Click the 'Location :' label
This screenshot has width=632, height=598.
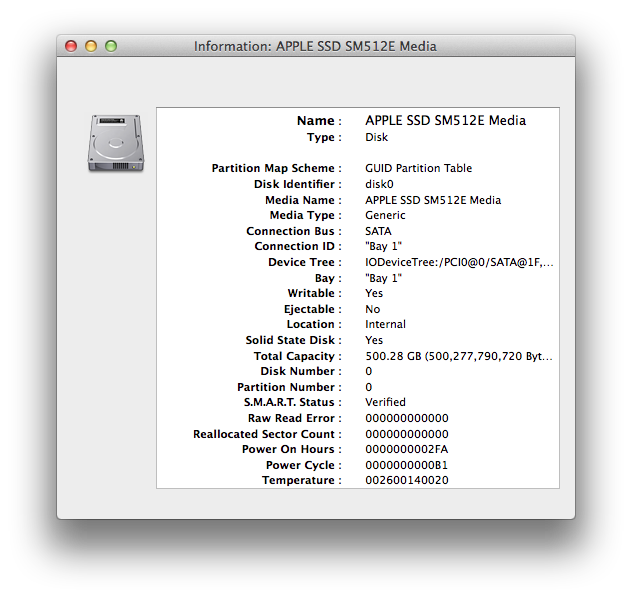(314, 325)
